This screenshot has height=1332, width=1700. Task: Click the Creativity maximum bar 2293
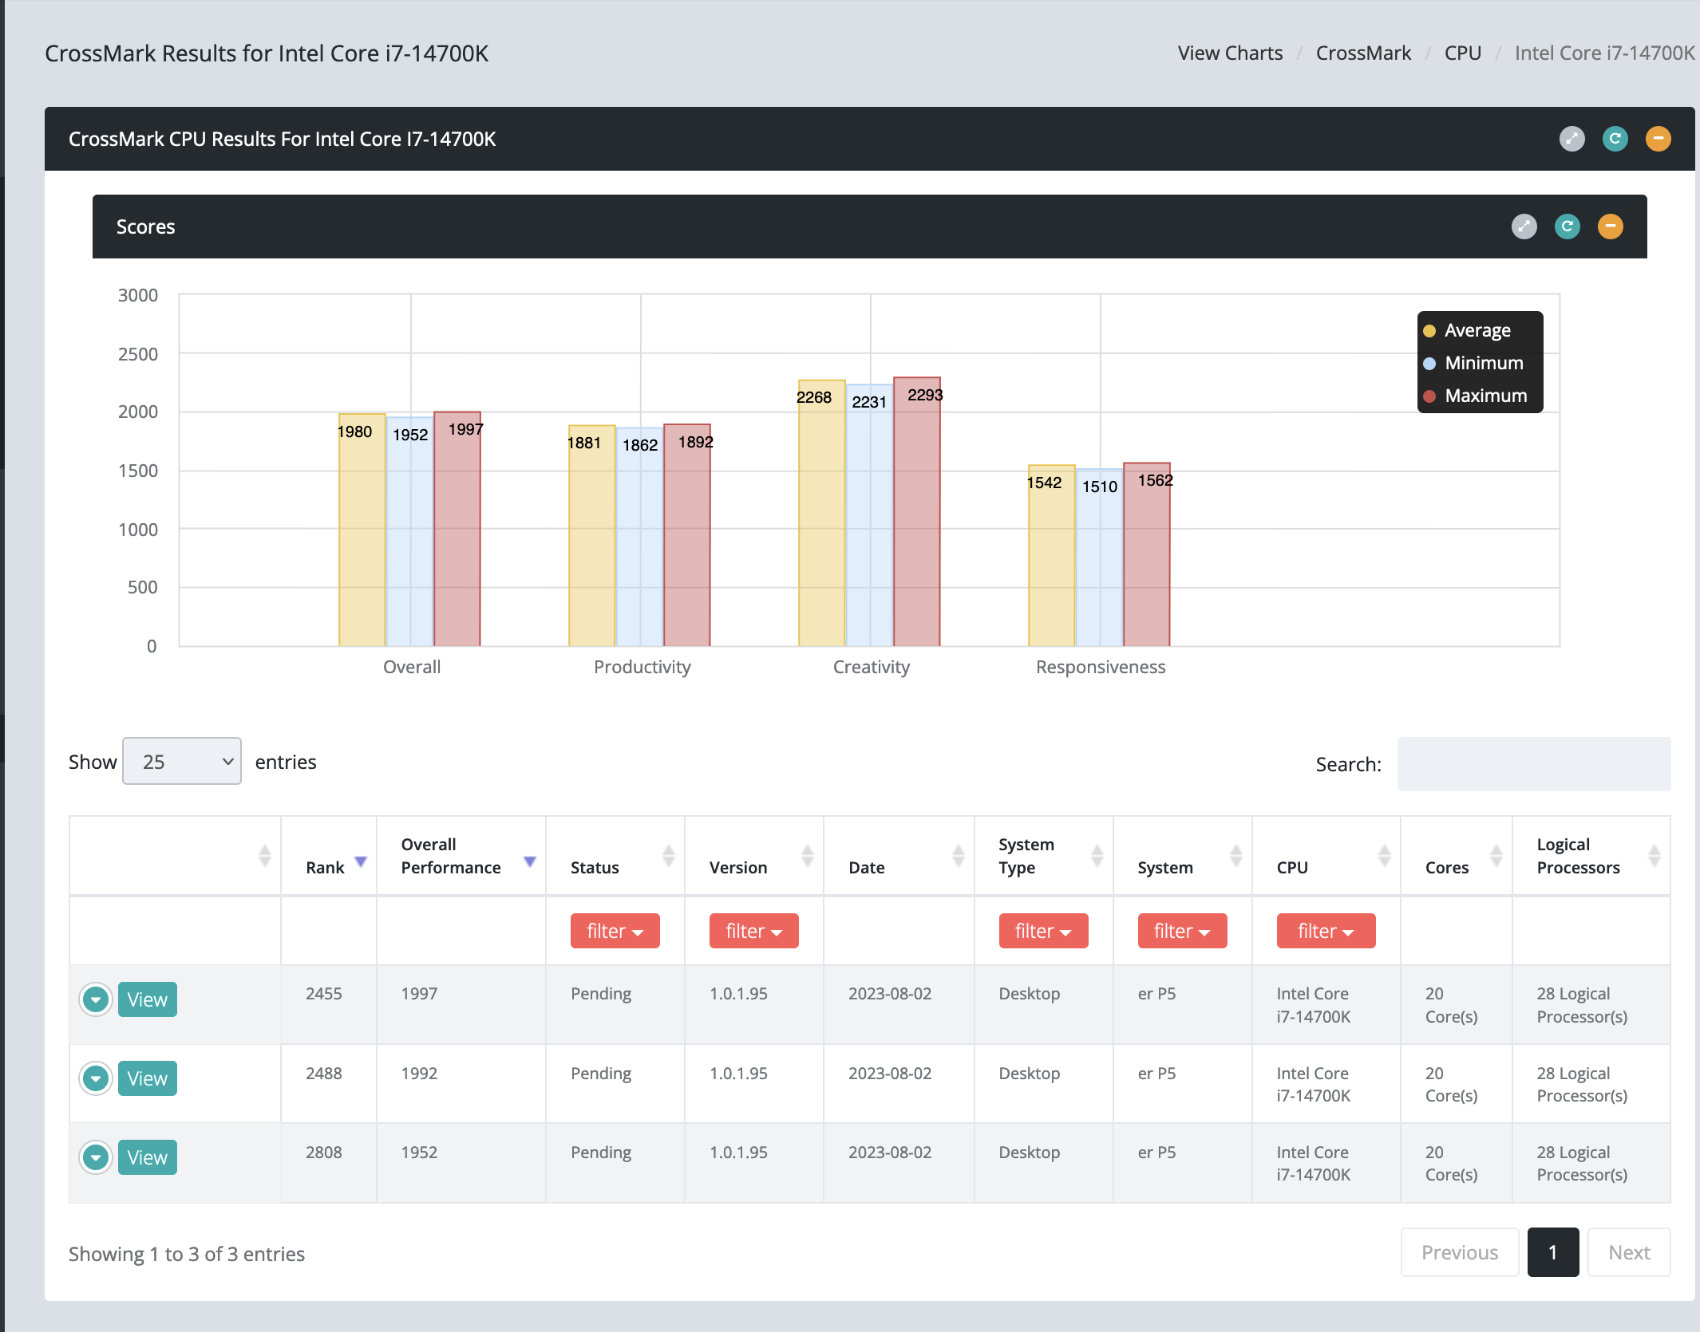[x=917, y=512]
